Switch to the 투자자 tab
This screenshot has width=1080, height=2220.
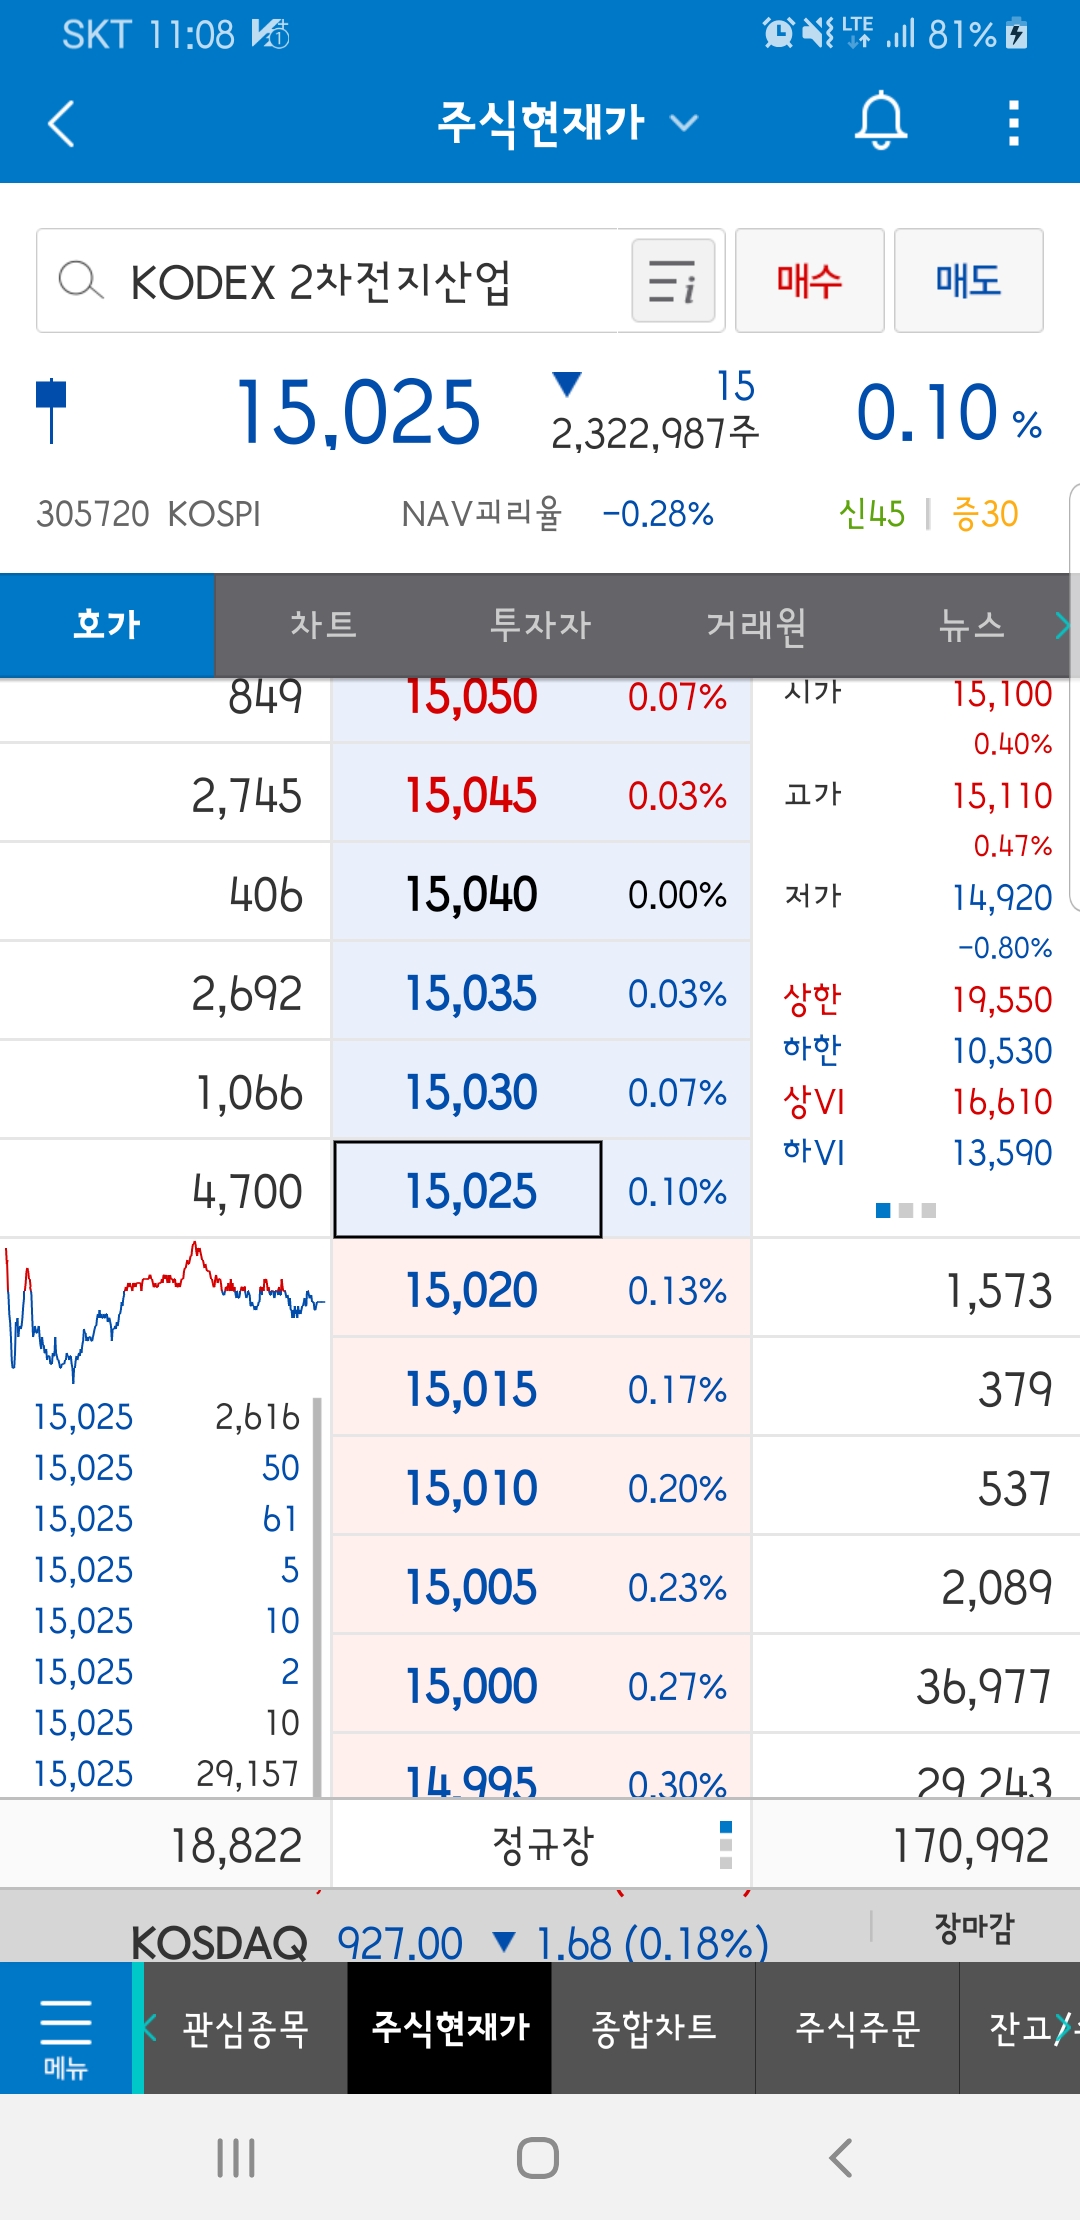tap(540, 626)
